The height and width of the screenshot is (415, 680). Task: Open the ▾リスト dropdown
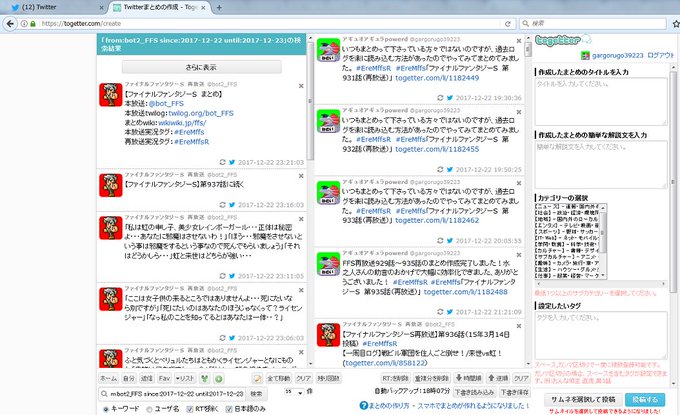pyautogui.click(x=185, y=379)
